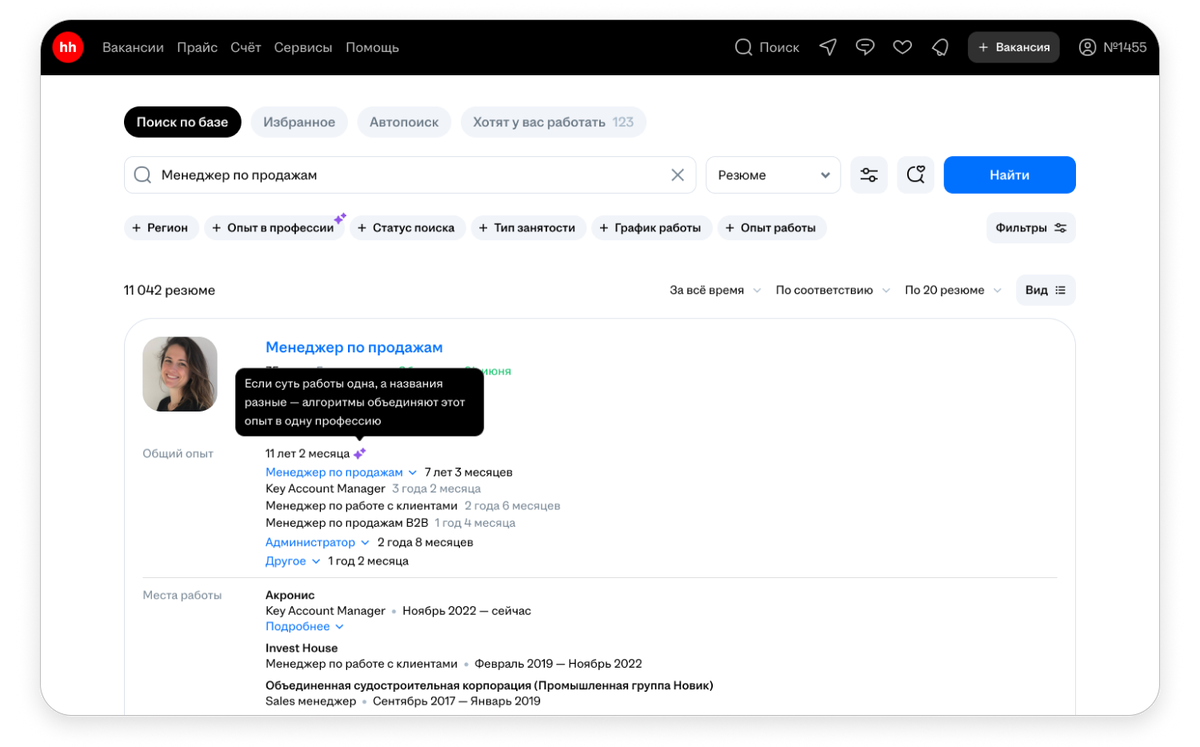This screenshot has height=747, width=1200.
Task: Click the blue «Найти» button
Action: point(1009,174)
